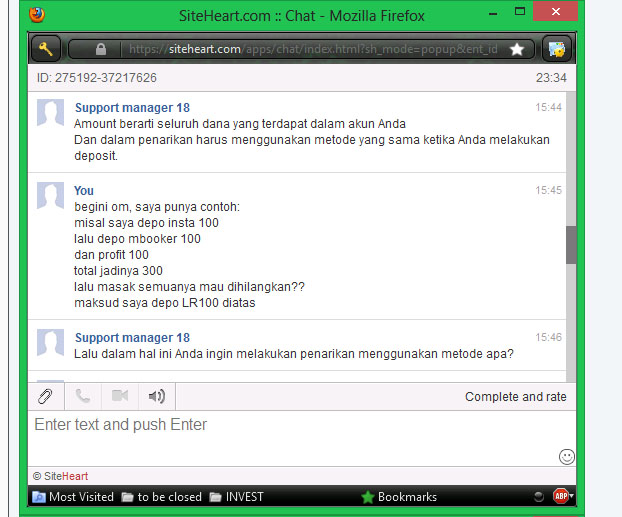
Task: Click Support manager 18 name at 15:46
Action: 132,338
